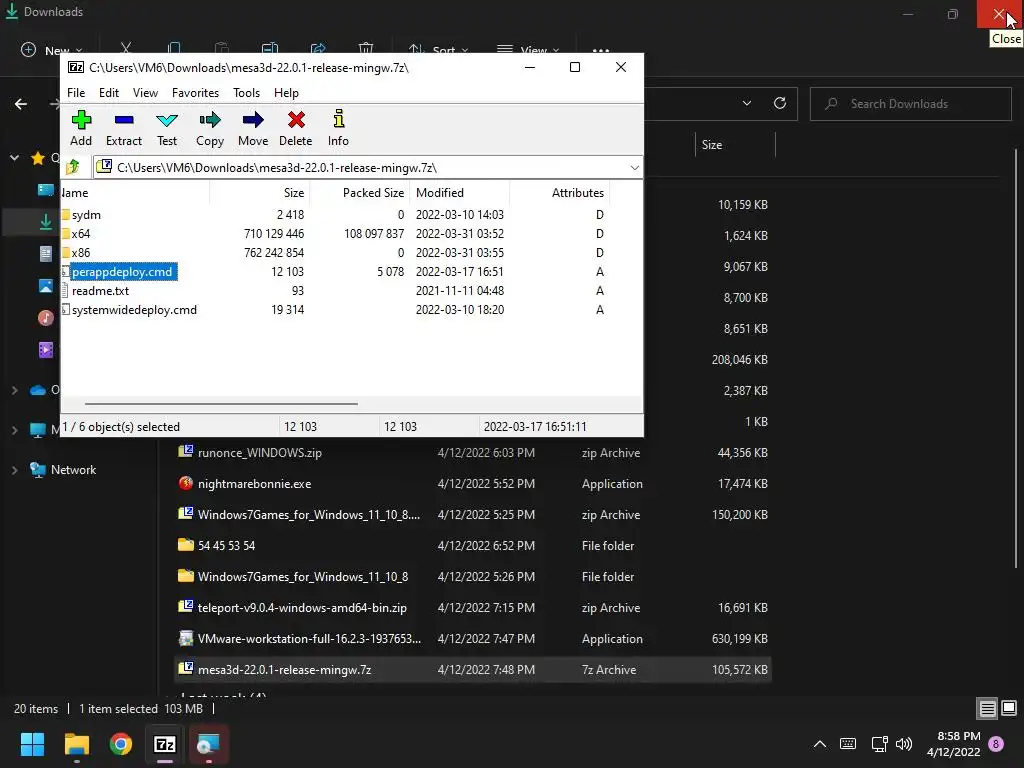This screenshot has height=768, width=1024.
Task: Sort Explorer files by Size column
Action: point(735,145)
